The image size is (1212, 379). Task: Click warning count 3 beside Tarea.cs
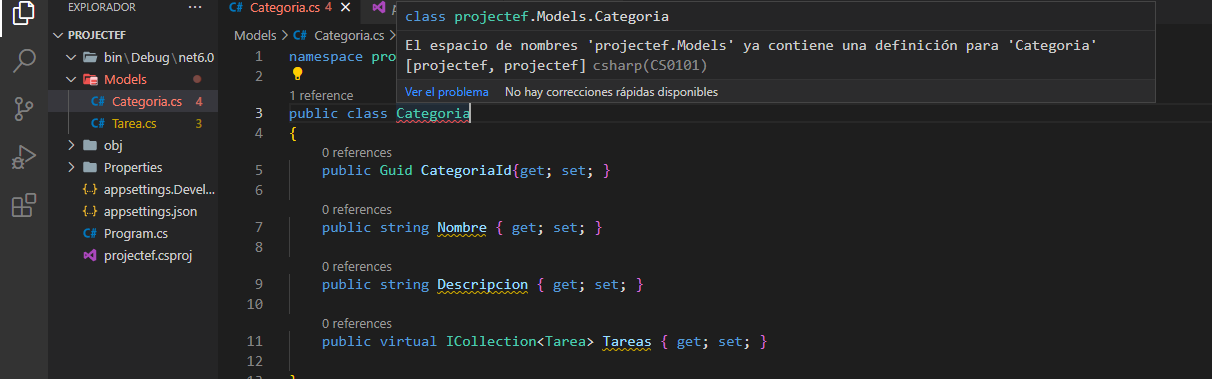click(199, 123)
